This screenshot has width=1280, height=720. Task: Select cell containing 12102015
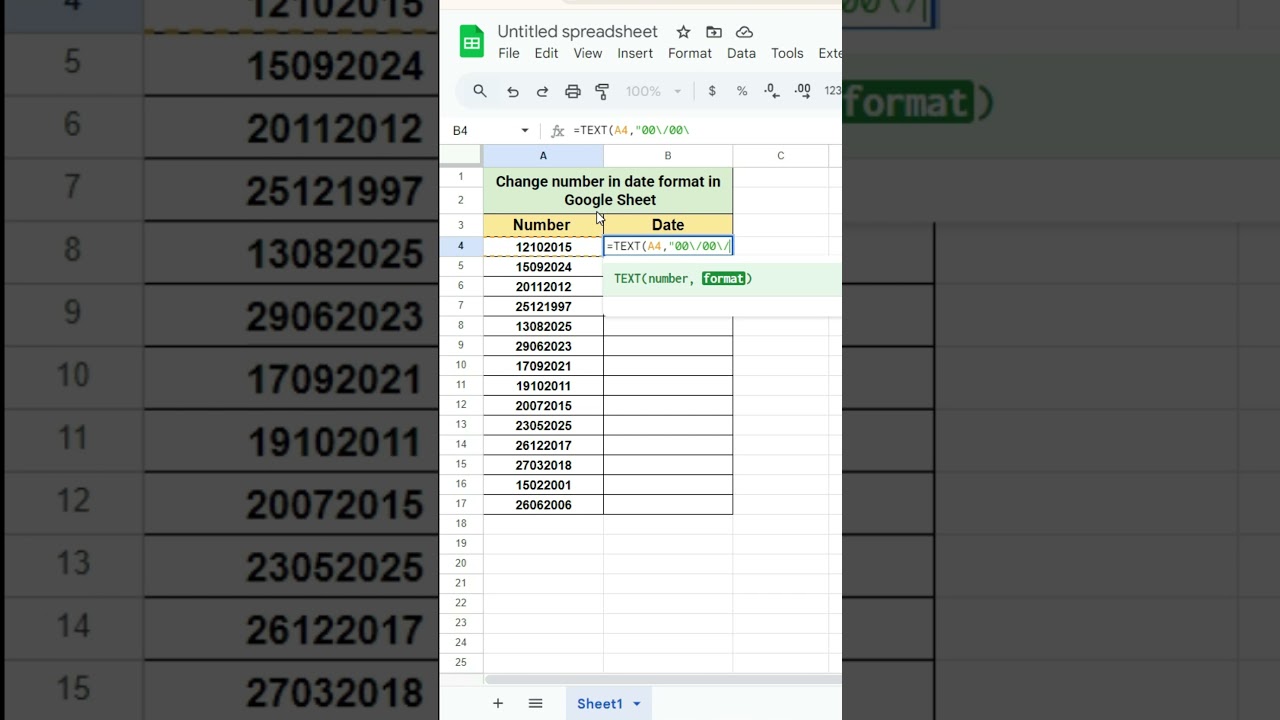click(543, 247)
